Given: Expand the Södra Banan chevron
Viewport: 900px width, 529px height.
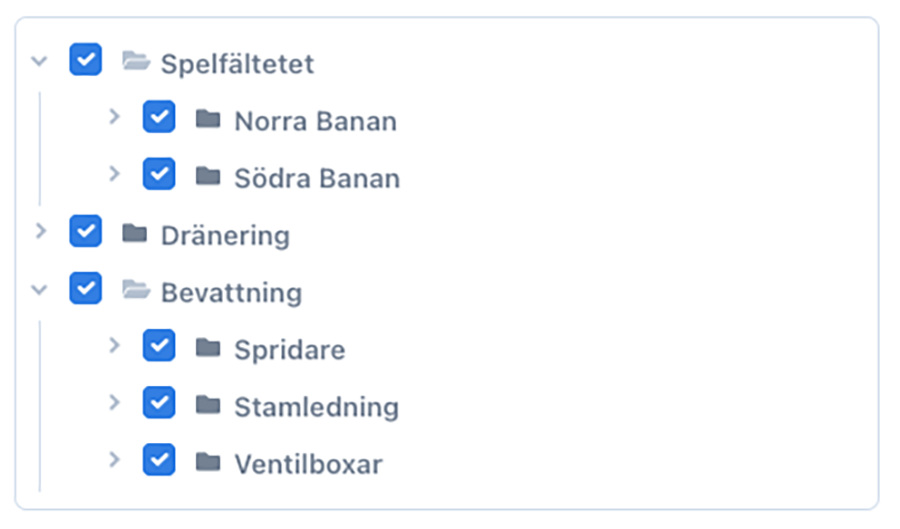Looking at the screenshot, I should tap(114, 174).
